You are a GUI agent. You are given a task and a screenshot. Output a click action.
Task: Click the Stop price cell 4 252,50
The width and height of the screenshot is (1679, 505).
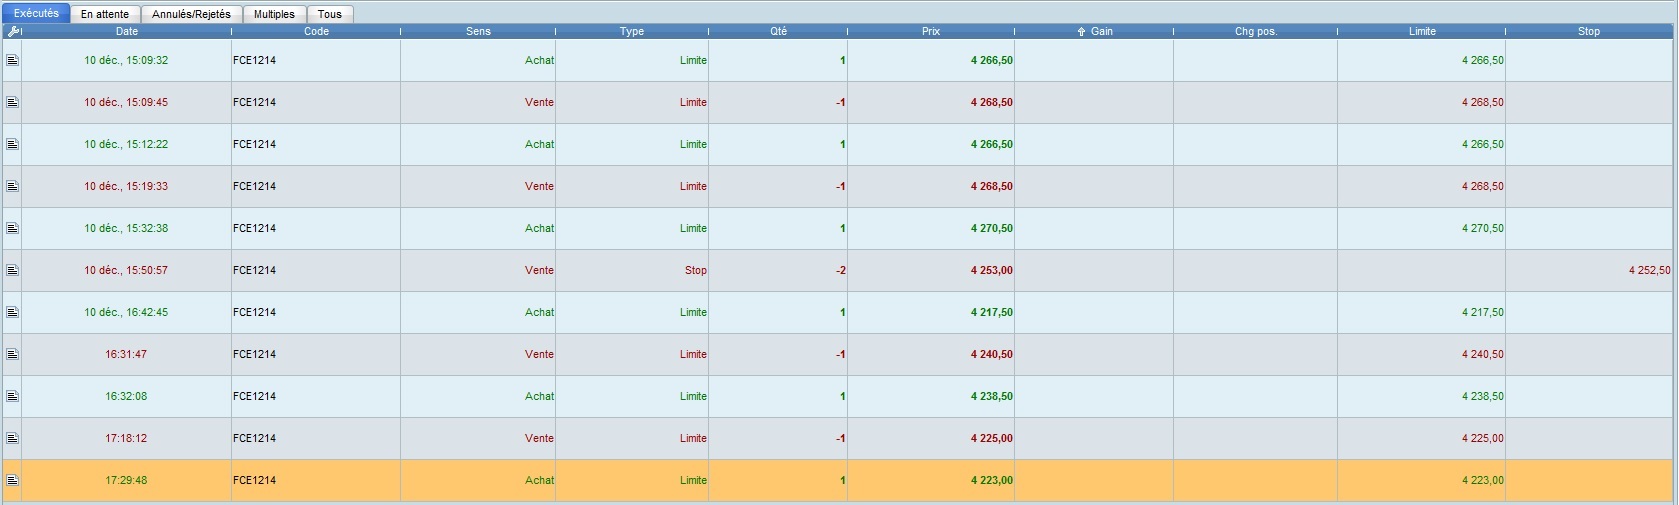point(1649,270)
